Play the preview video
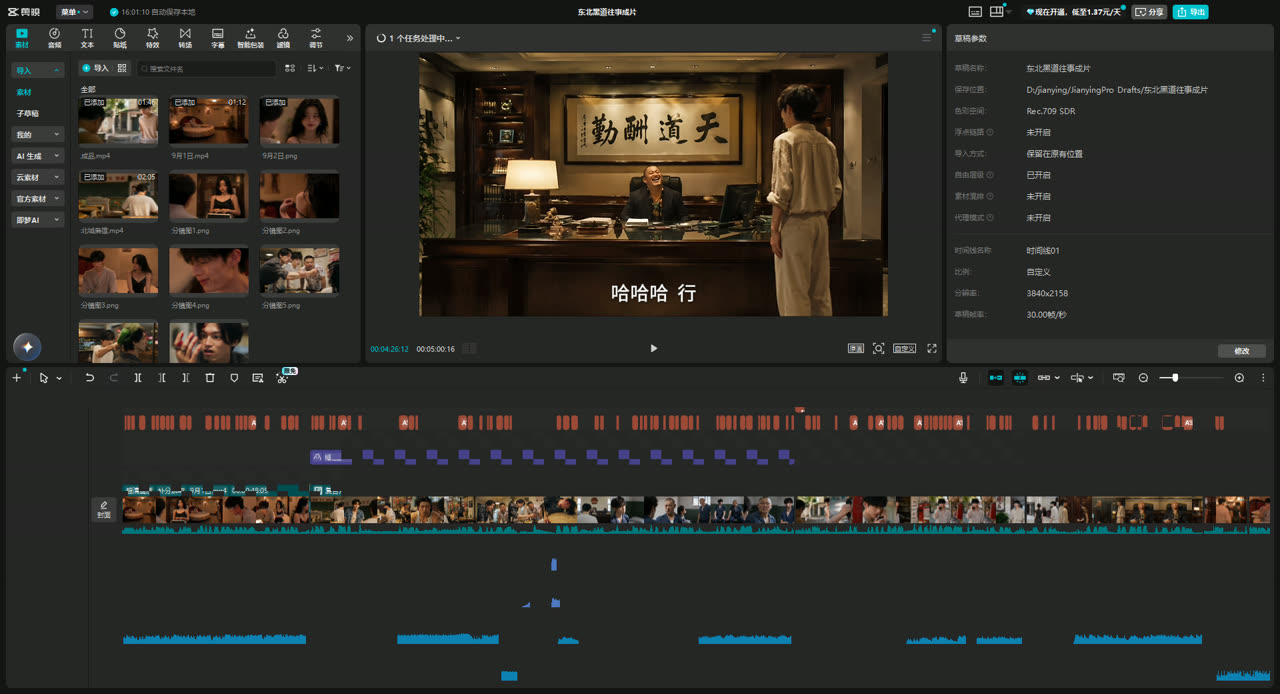 pyautogui.click(x=654, y=348)
